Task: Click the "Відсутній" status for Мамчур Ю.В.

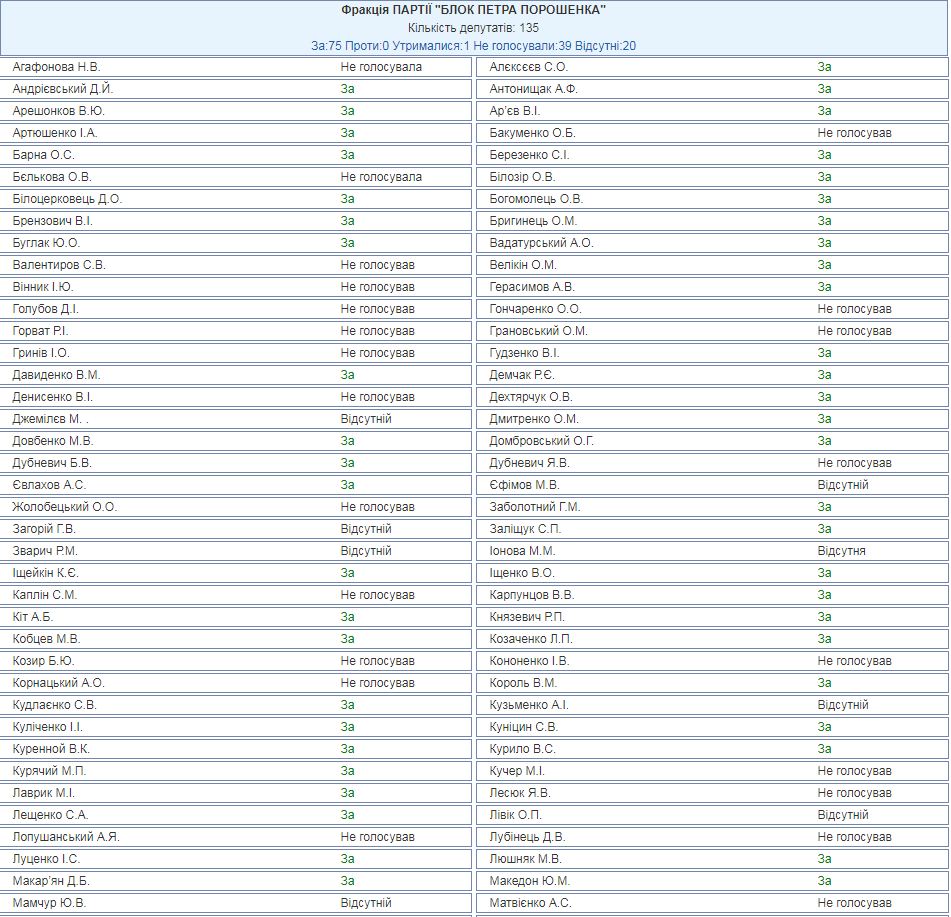Action: 366,903
